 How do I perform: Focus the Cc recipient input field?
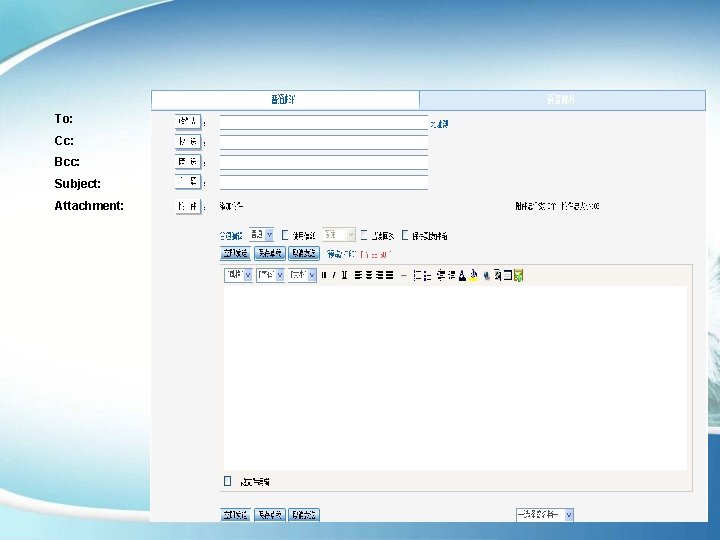324,142
